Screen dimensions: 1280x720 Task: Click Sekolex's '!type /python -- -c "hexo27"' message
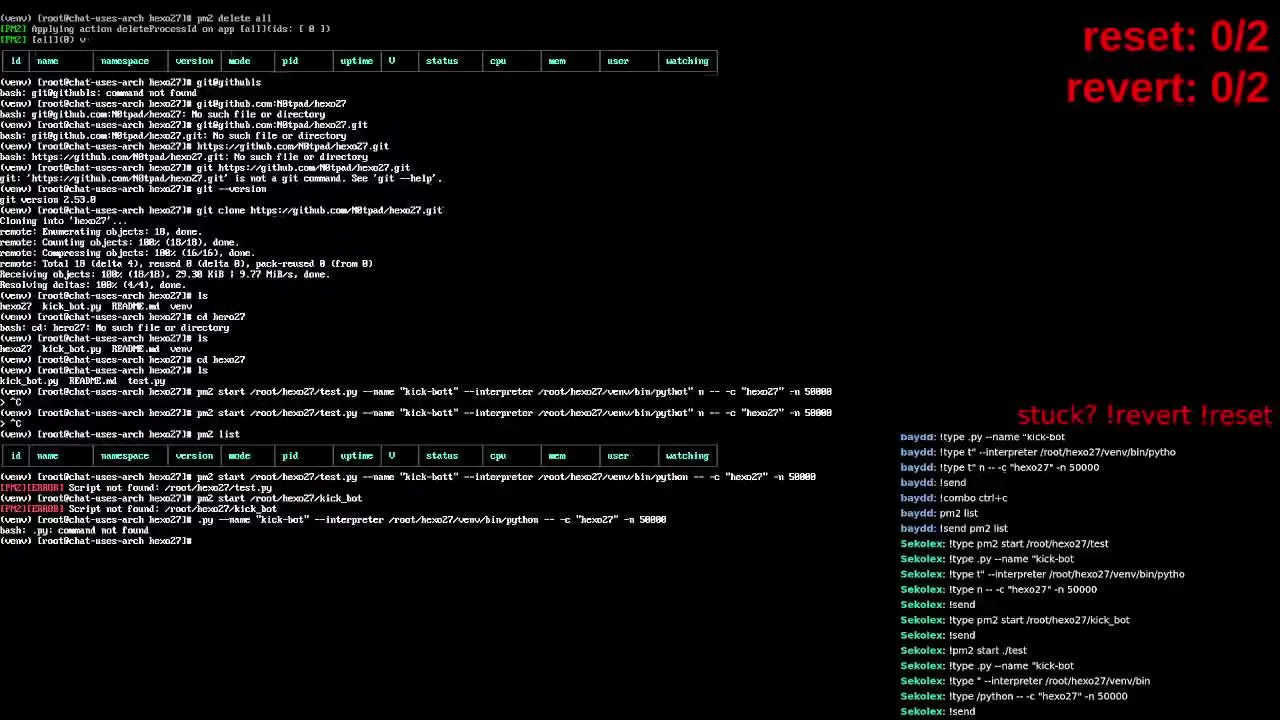pos(1014,696)
